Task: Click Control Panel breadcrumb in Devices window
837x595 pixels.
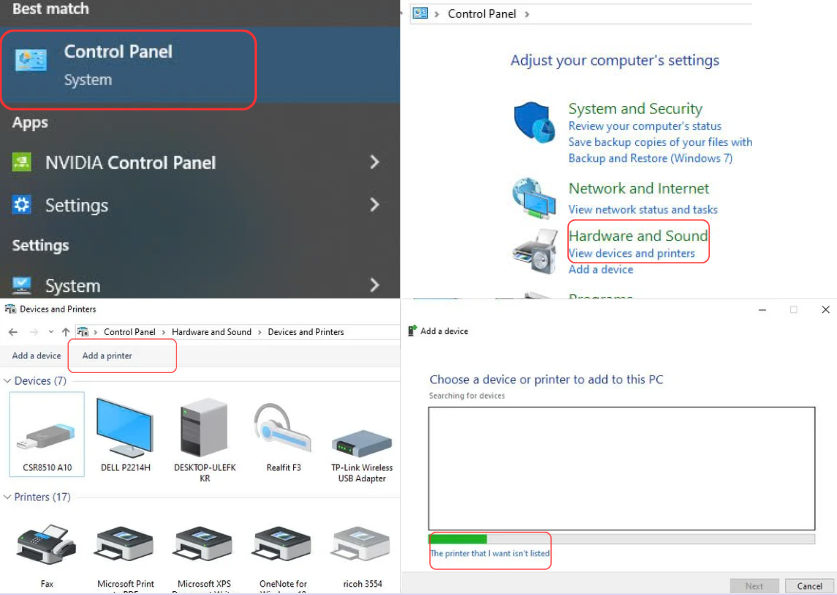Action: tap(129, 332)
